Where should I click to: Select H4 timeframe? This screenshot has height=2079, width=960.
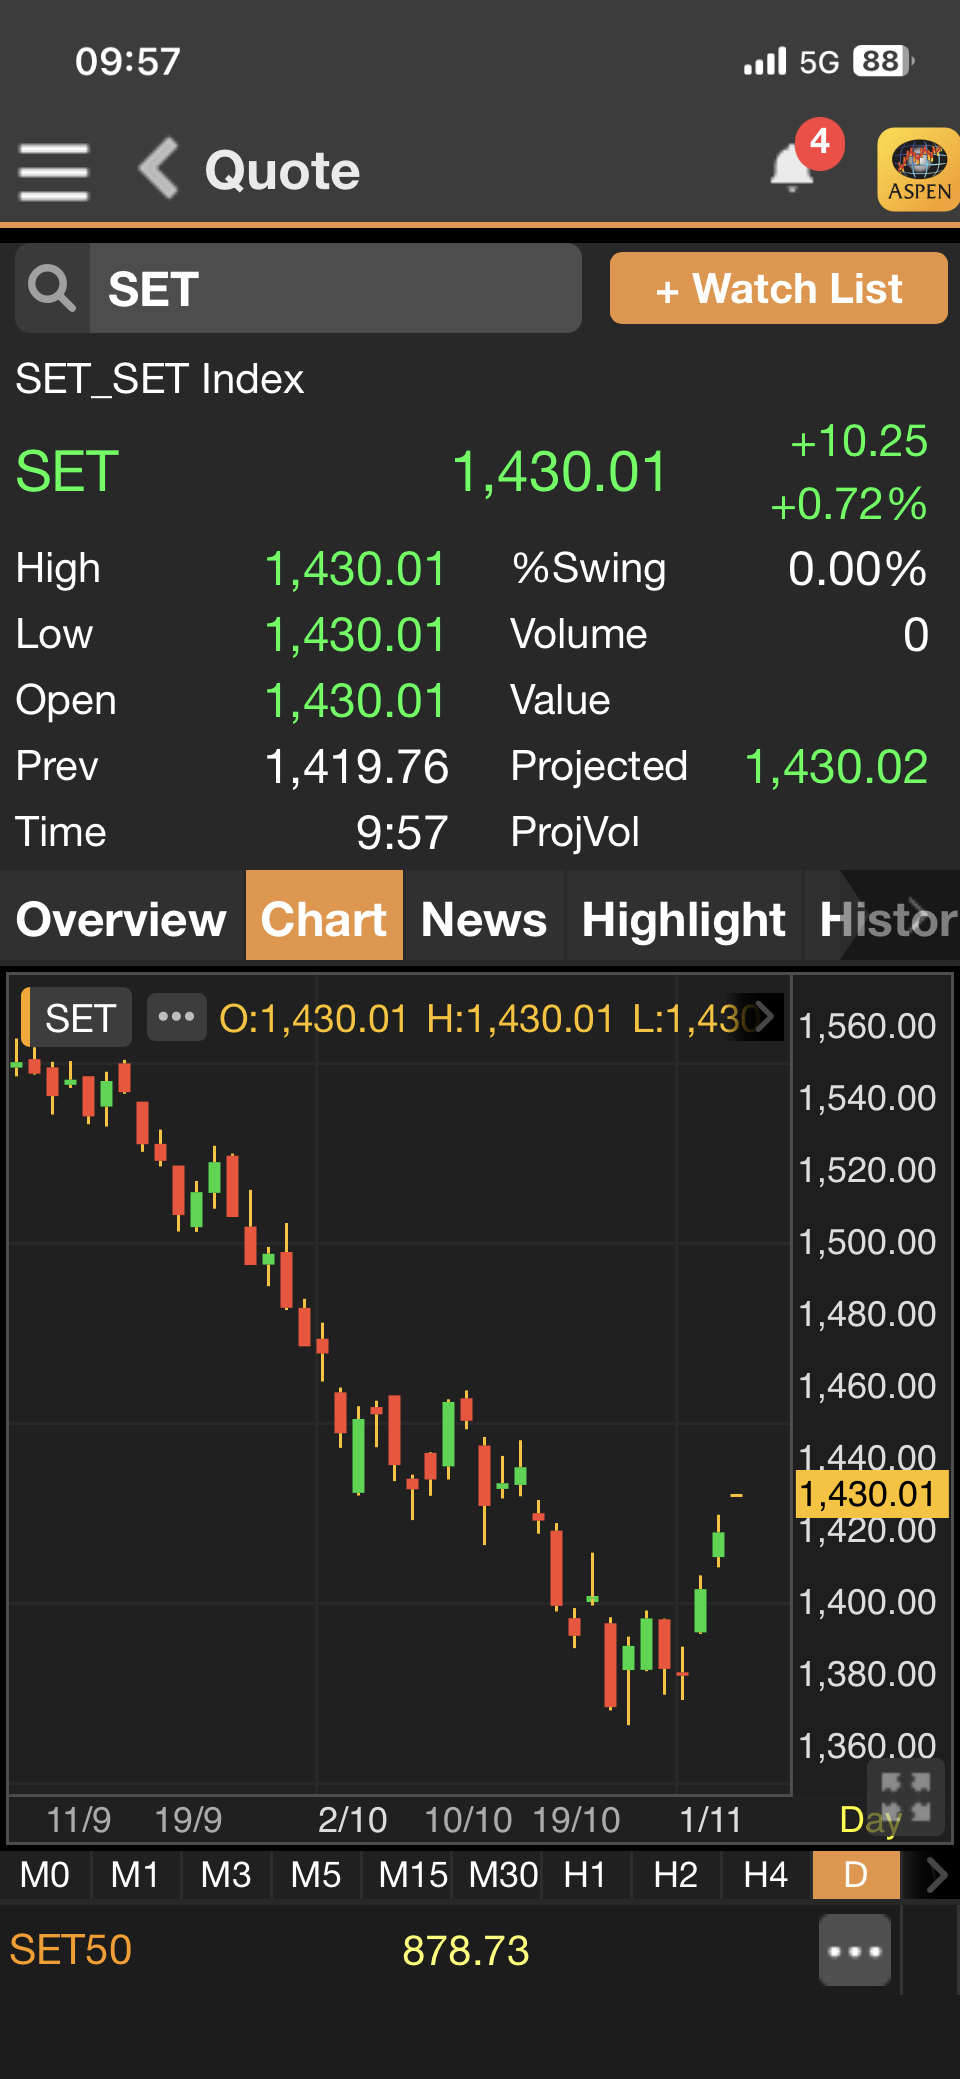[766, 1874]
